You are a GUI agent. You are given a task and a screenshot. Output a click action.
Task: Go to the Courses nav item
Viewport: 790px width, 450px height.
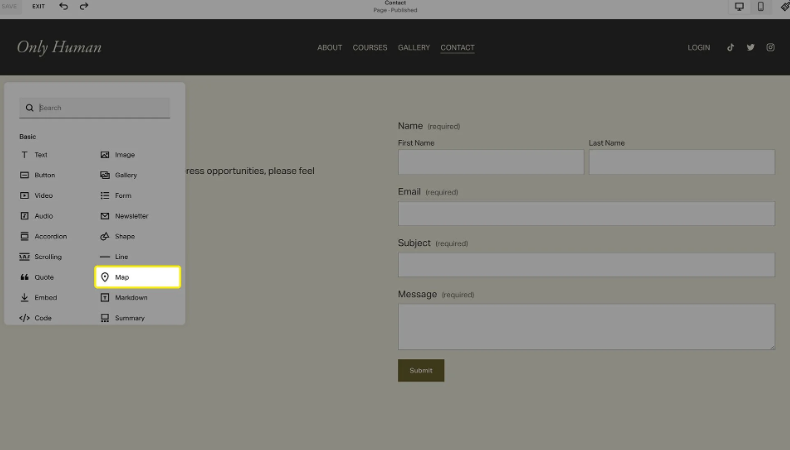tap(370, 47)
